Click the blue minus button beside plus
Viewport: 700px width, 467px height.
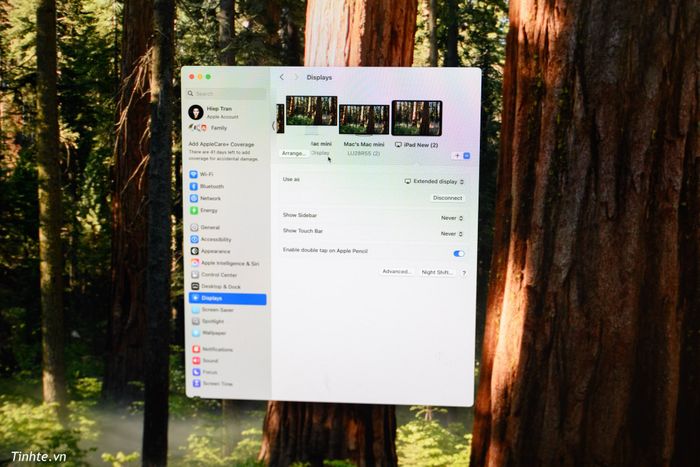coord(467,156)
